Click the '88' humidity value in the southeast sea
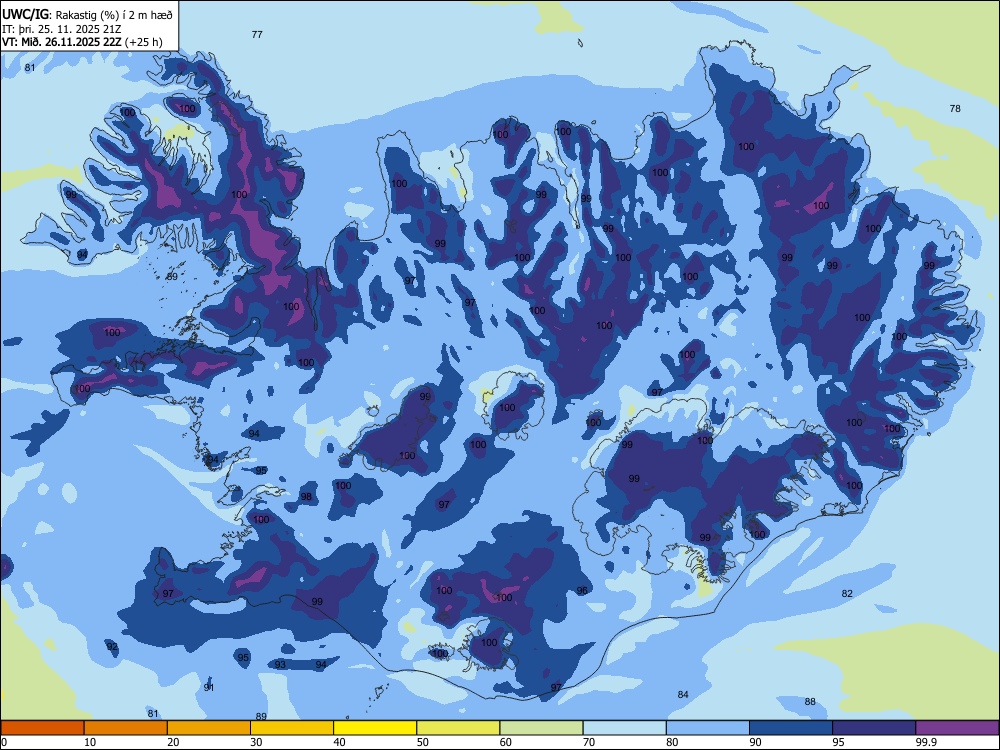 (x=810, y=702)
